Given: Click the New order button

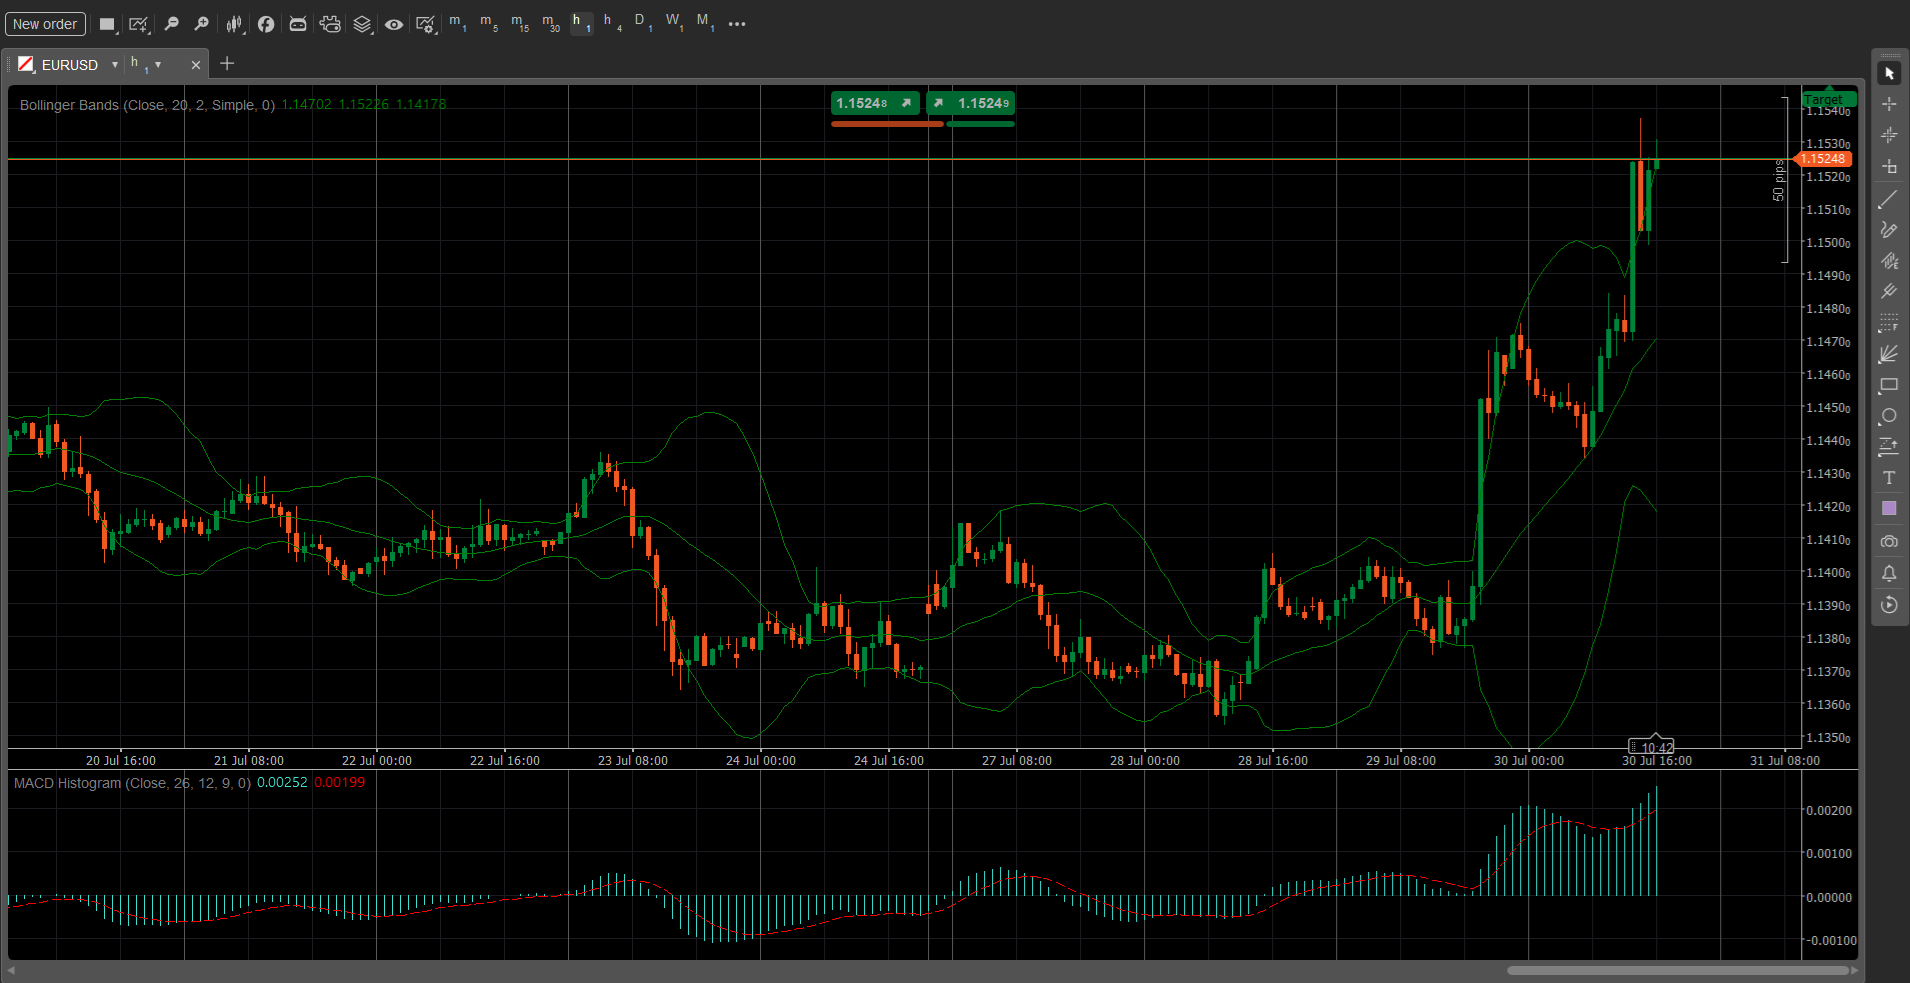Looking at the screenshot, I should coord(45,24).
